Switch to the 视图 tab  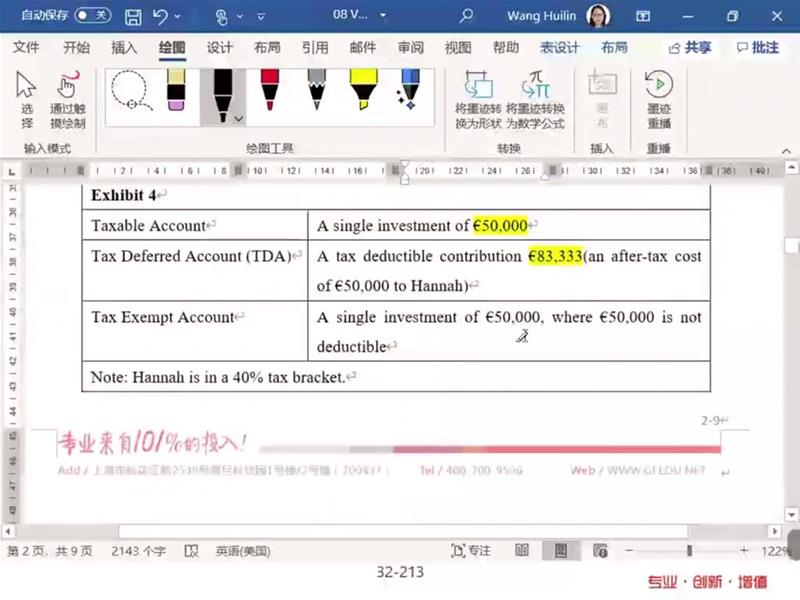(x=458, y=47)
